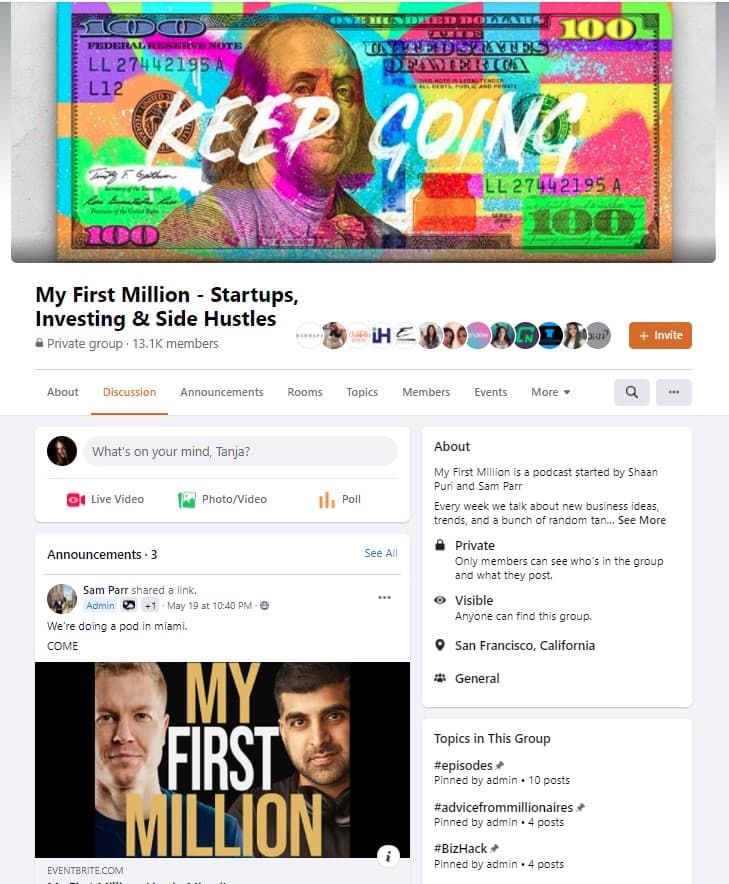Create a Poll in the group
Screen dimensions: 729x884
pyautogui.click(x=340, y=500)
